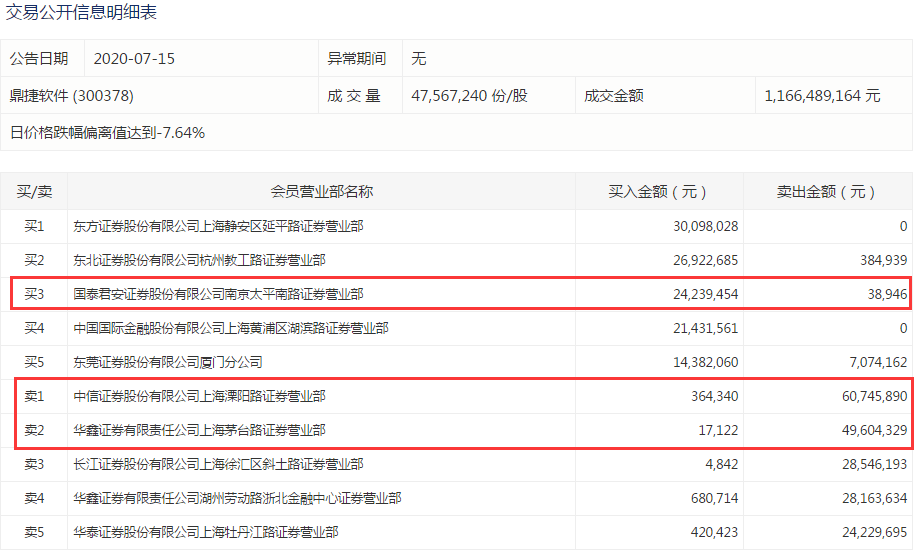The height and width of the screenshot is (552, 915).
Task: Click the 买4 row label
Action: click(34, 329)
